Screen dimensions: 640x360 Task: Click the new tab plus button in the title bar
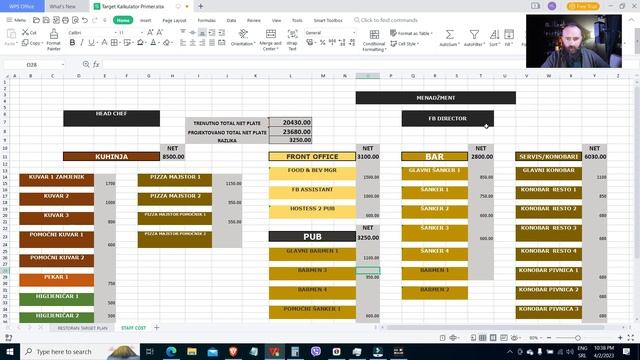click(200, 6)
